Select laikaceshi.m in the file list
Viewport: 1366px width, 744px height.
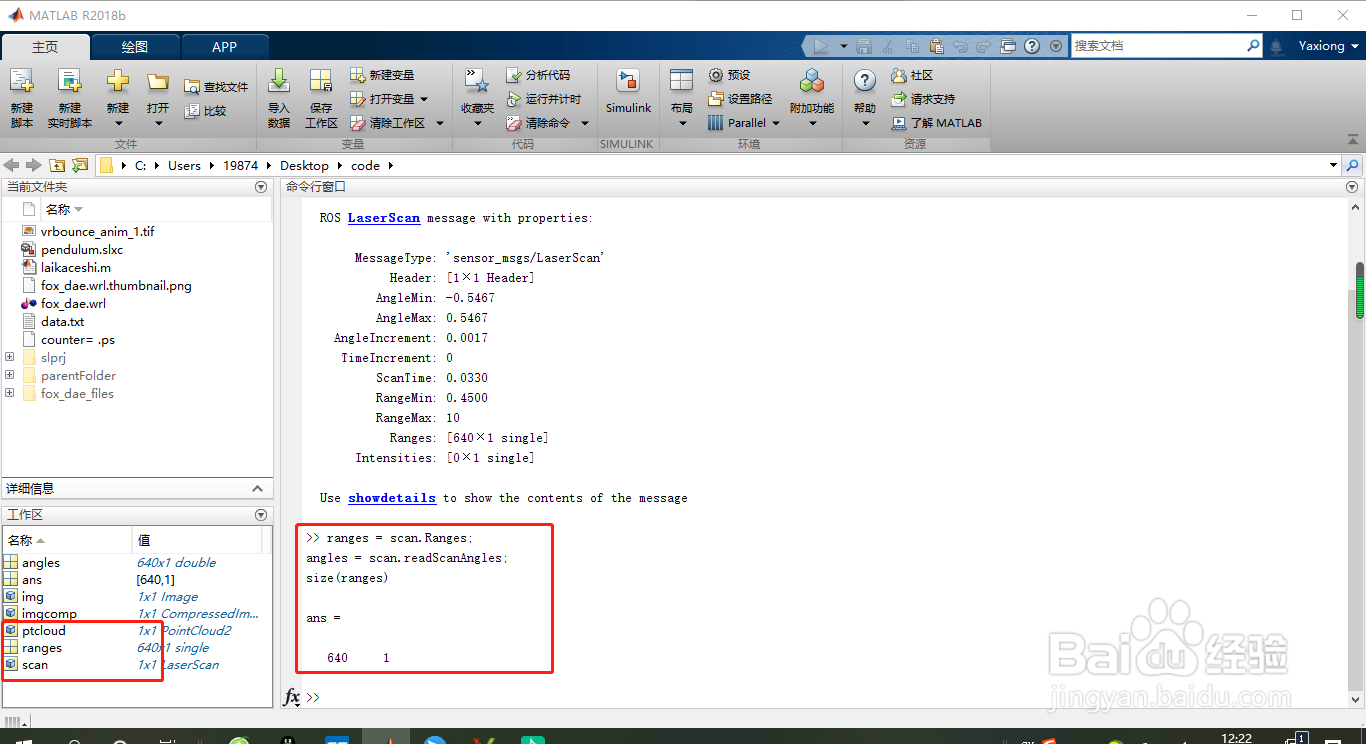pyautogui.click(x=76, y=267)
